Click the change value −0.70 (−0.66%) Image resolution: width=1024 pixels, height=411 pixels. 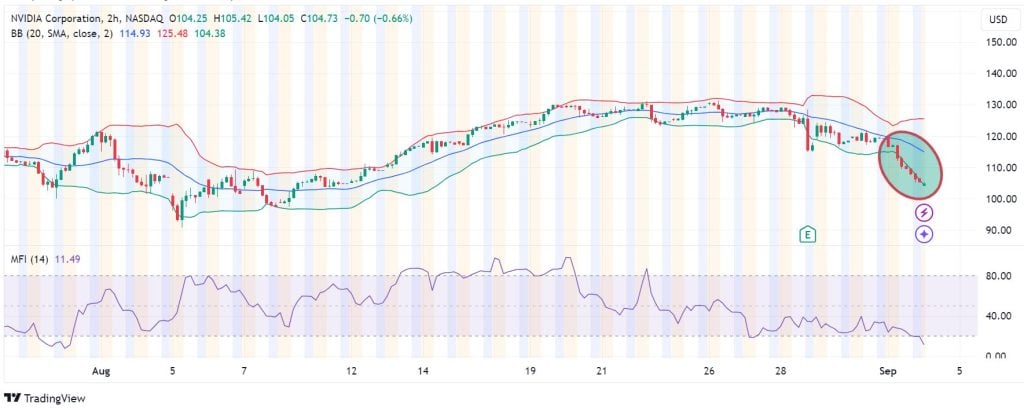pyautogui.click(x=380, y=19)
